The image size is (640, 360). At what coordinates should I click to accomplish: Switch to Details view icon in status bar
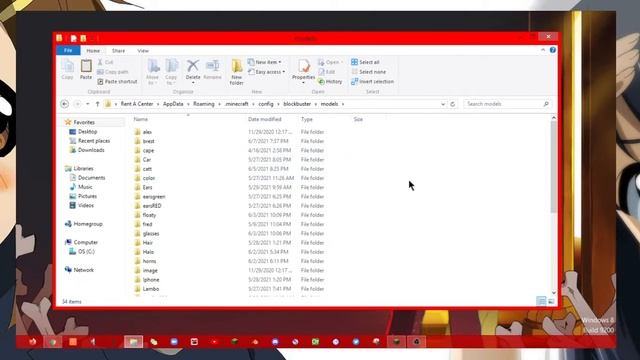541,301
